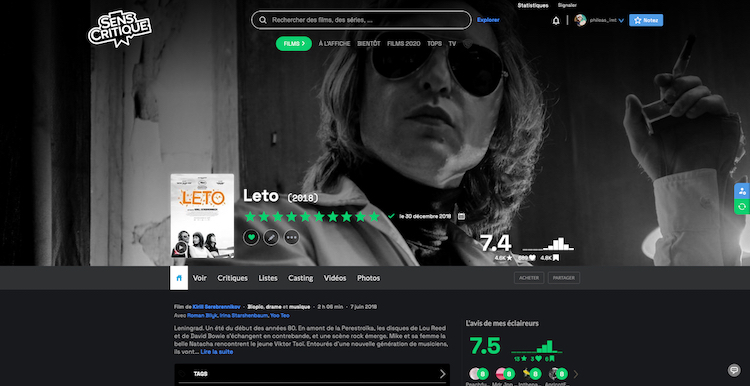Open the global ratings histogram near 7.4
750x386 pixels.
548,243
